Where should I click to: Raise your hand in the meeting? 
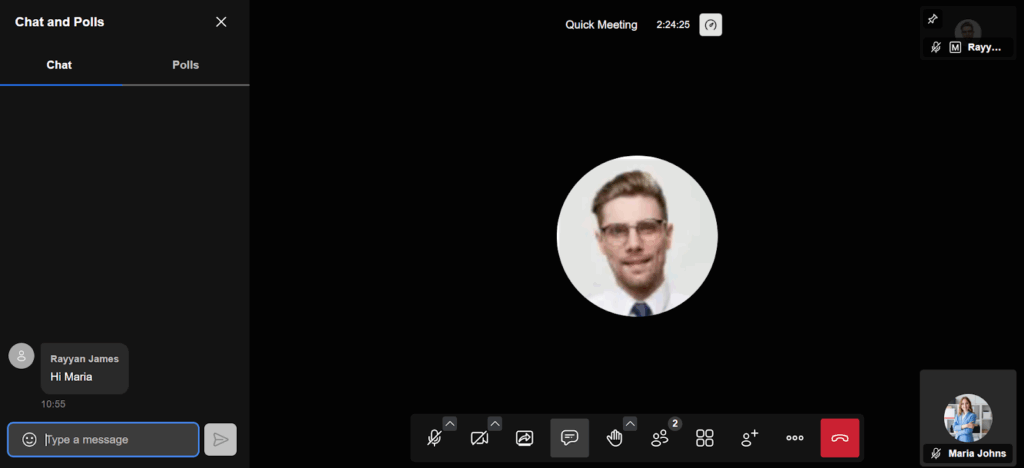tap(614, 438)
